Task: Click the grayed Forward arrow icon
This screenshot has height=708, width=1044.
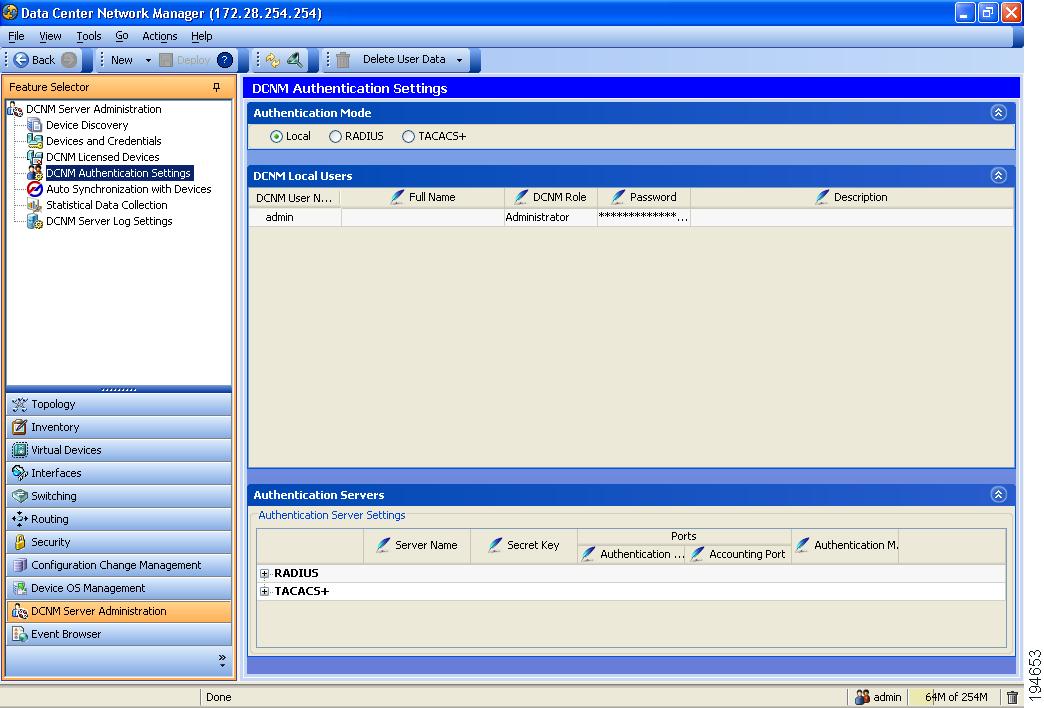Action: click(x=69, y=60)
